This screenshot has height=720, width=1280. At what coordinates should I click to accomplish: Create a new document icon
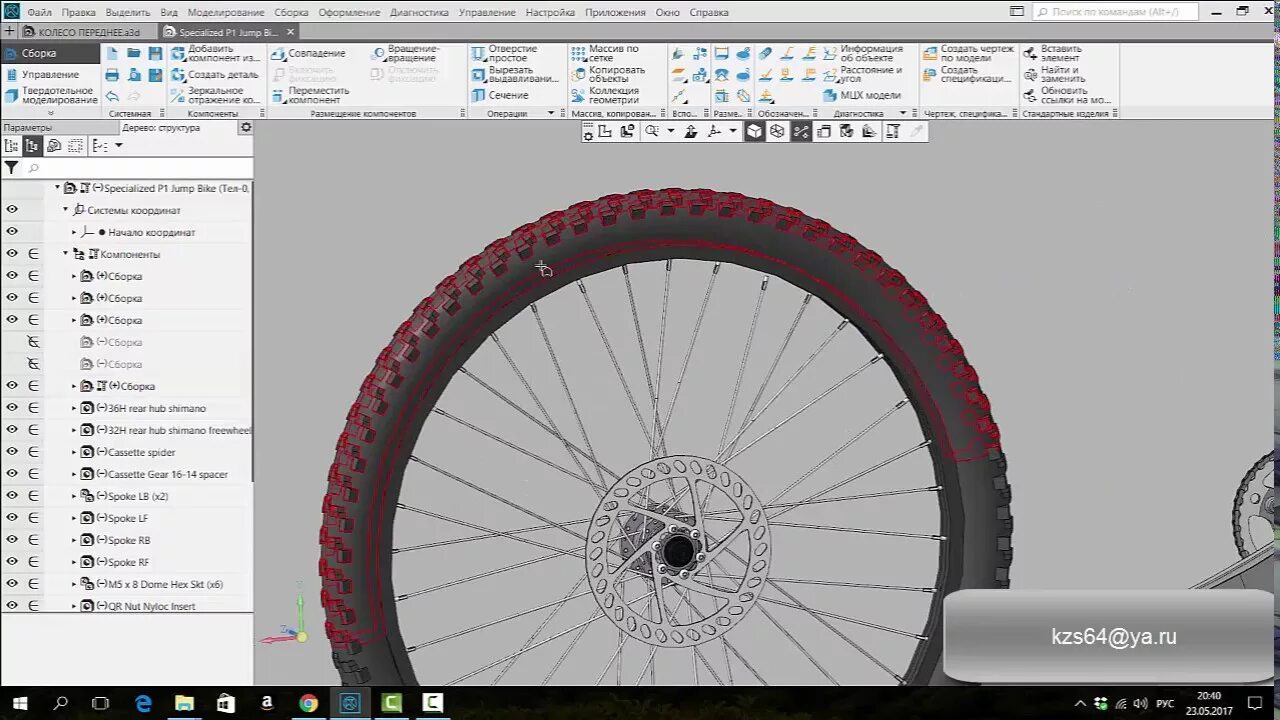pos(112,53)
